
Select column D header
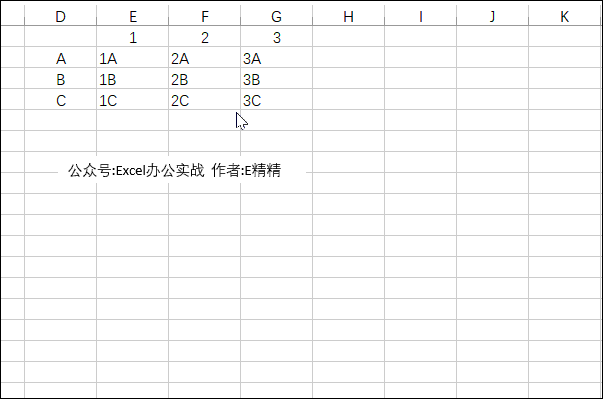click(60, 16)
